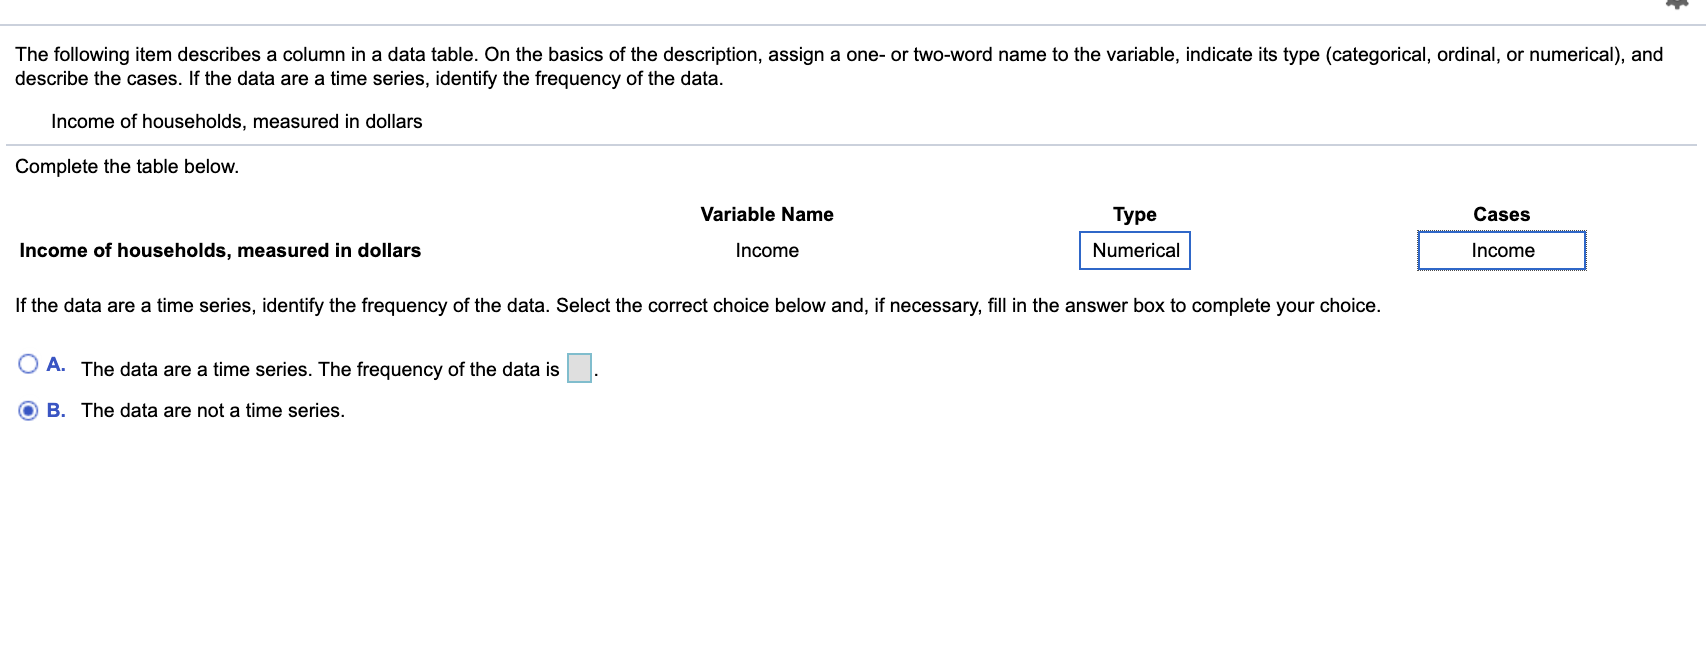1706x647 pixels.
Task: Select the Complete the table below heading
Action: (x=126, y=166)
